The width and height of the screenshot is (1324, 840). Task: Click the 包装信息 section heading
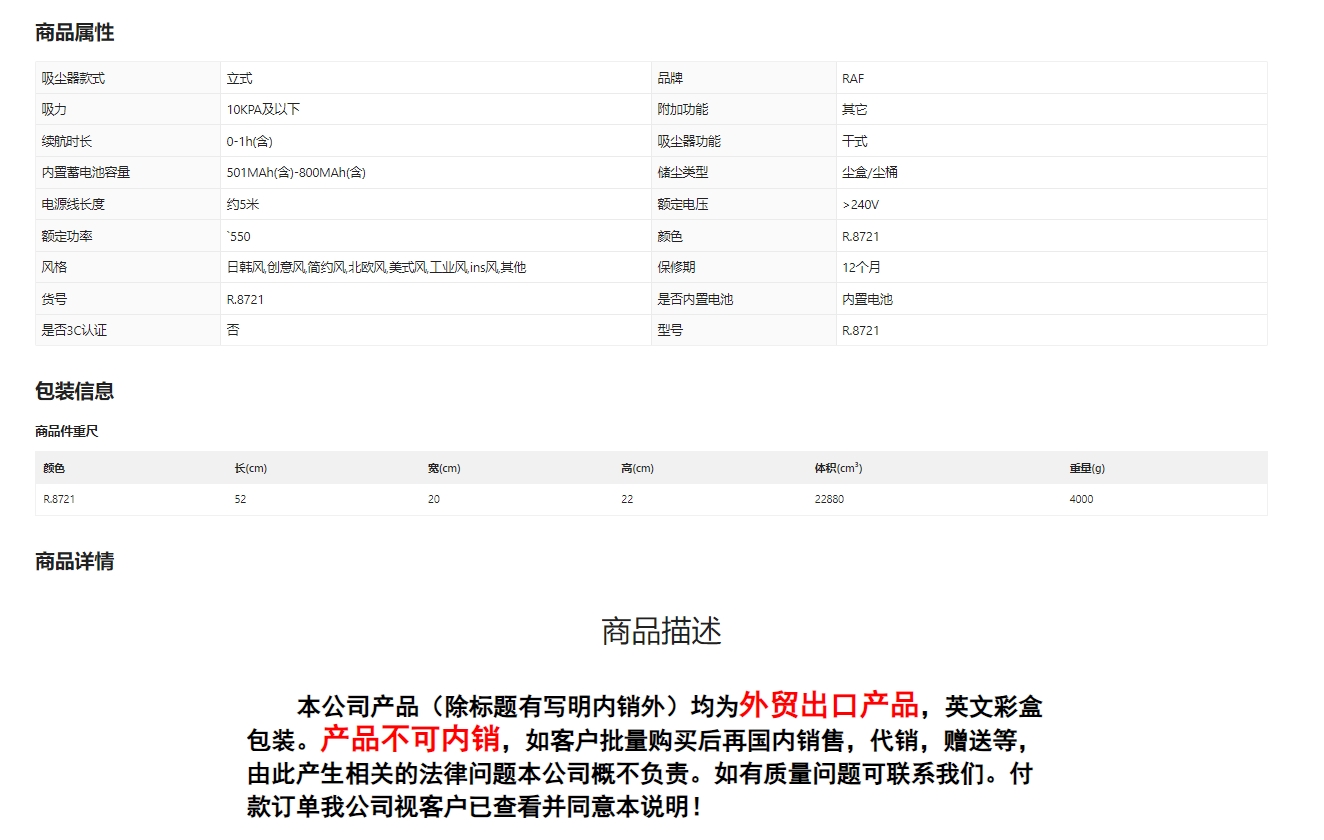pyautogui.click(x=75, y=391)
